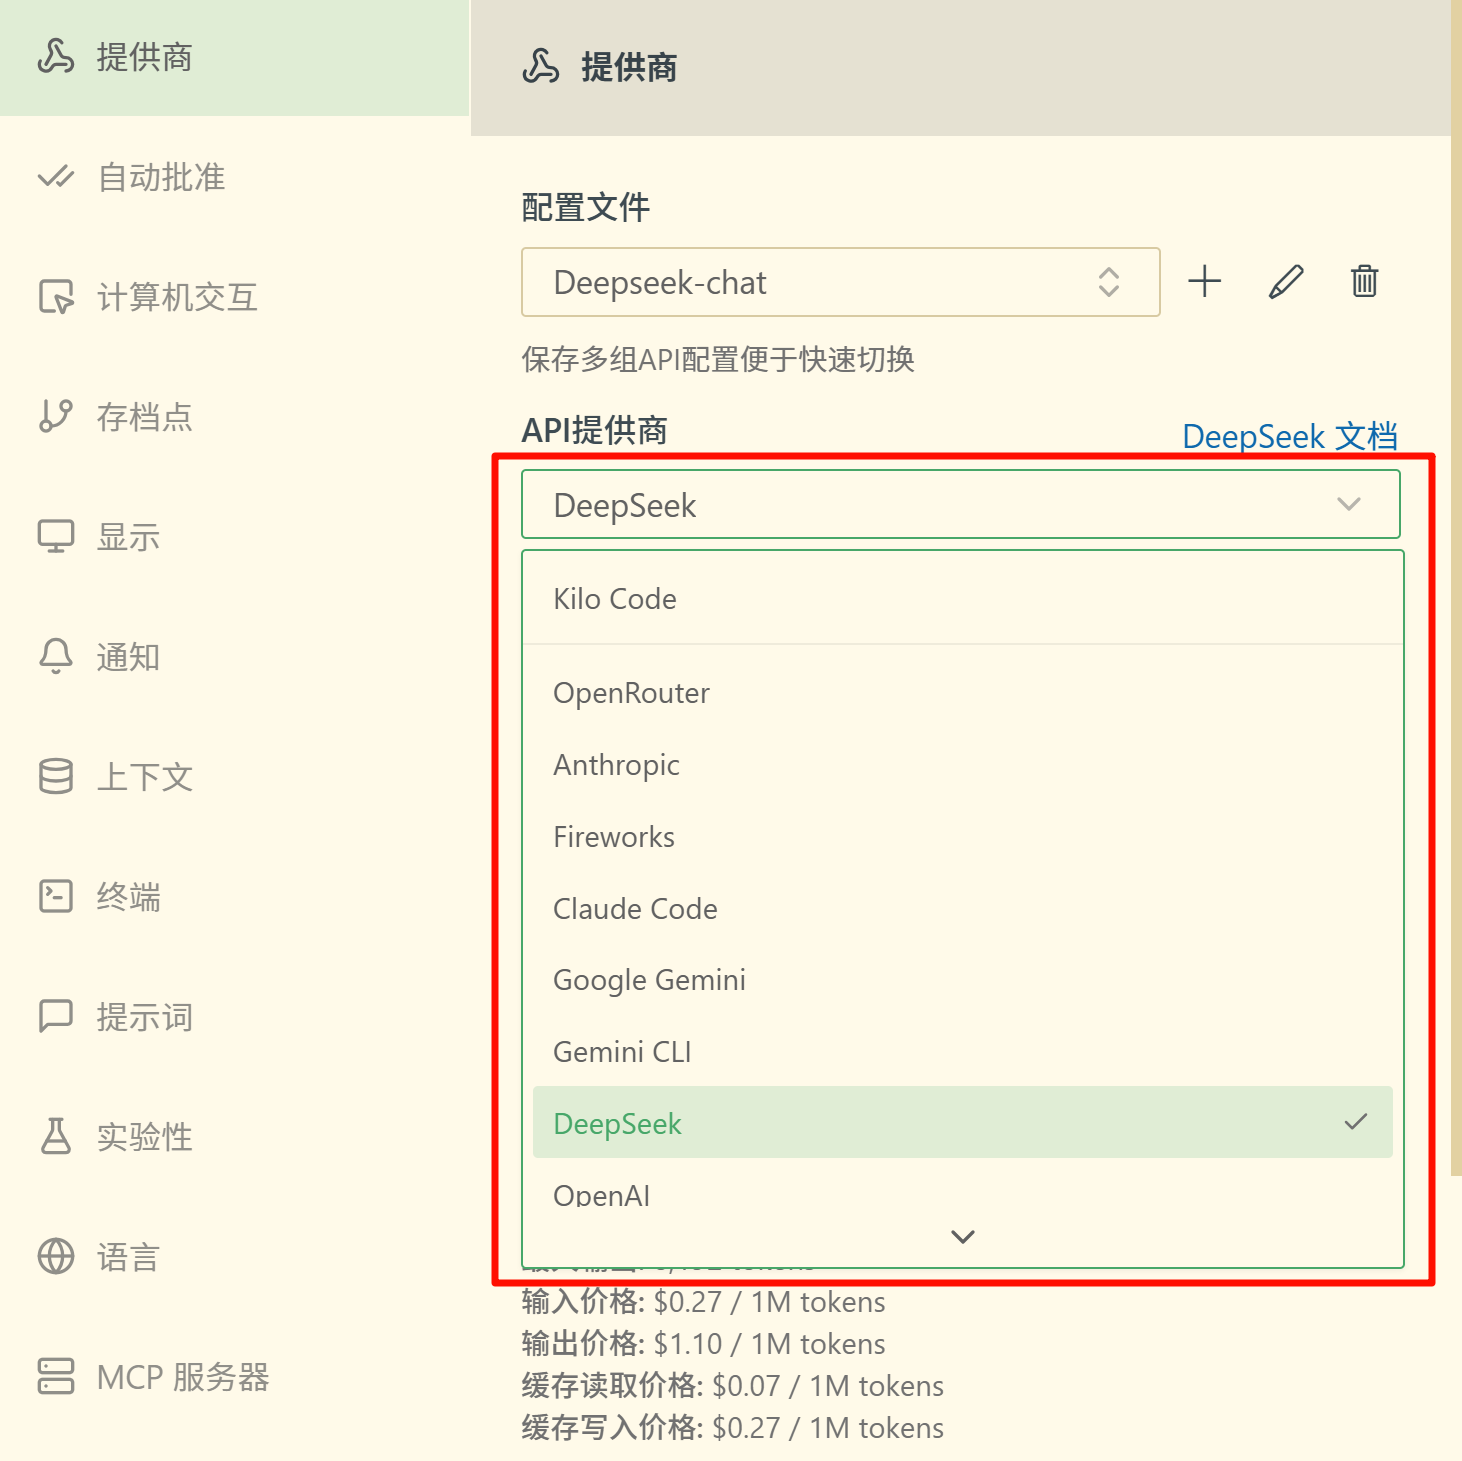Click the scroll-down chevron under provider list
The height and width of the screenshot is (1461, 1462).
pyautogui.click(x=963, y=1237)
